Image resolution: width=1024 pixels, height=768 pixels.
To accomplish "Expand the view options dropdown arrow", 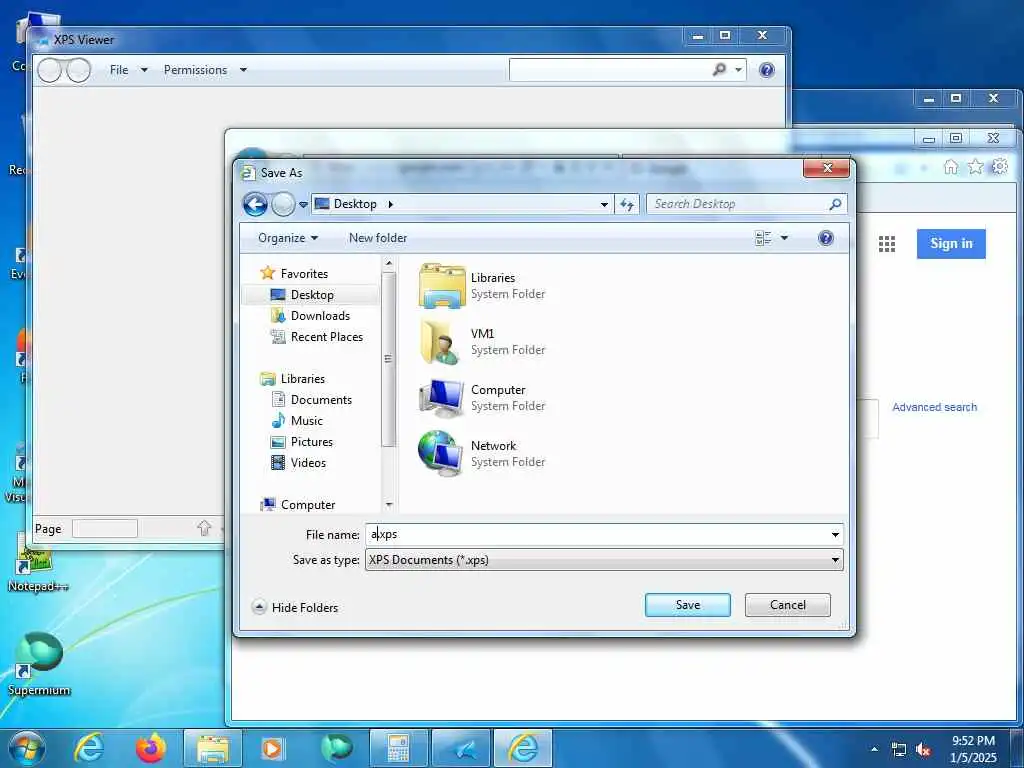I will [784, 238].
